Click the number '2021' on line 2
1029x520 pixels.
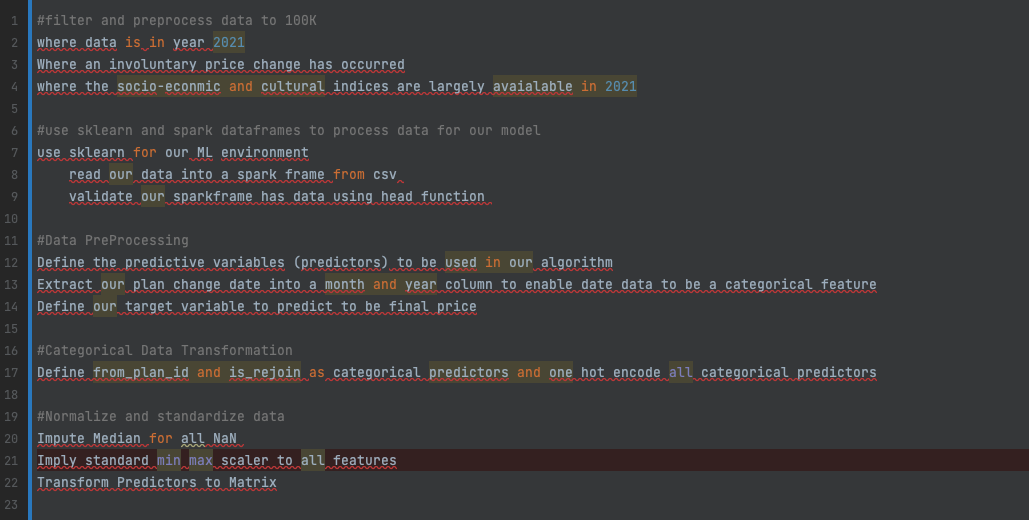point(228,43)
